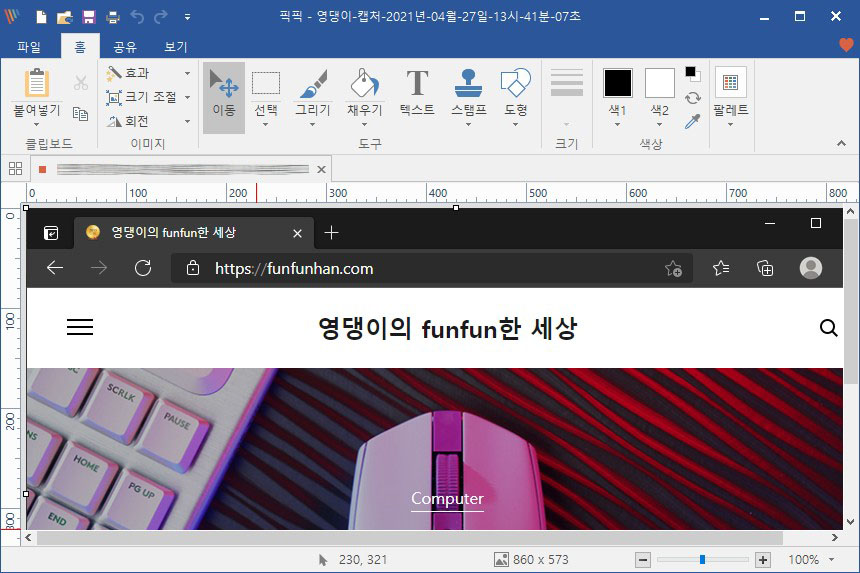Click the thumbnail grid view icon

[x=15, y=168]
